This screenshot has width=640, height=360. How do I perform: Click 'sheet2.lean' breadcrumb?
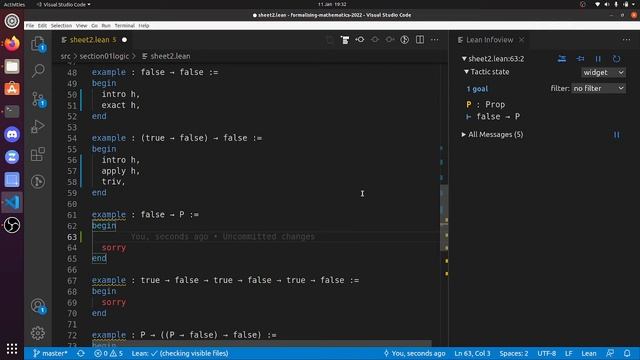tap(170, 56)
